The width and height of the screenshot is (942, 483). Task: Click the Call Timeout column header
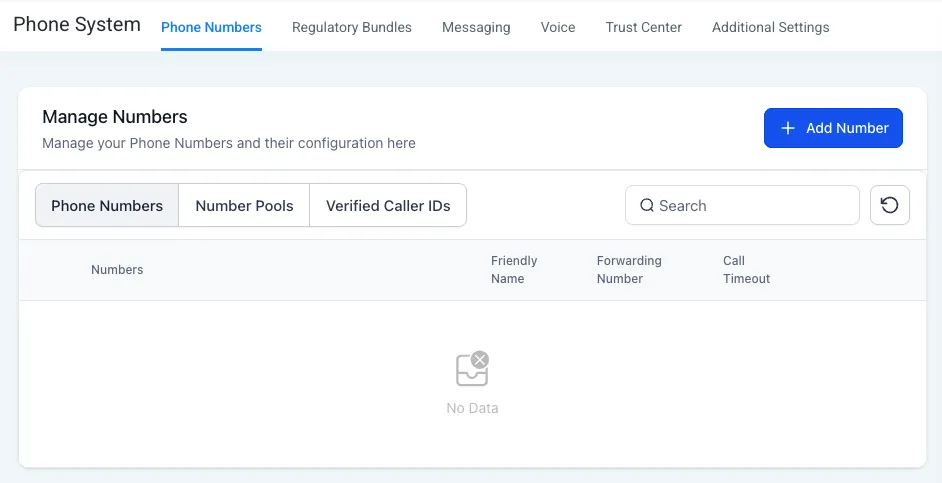pyautogui.click(x=746, y=270)
